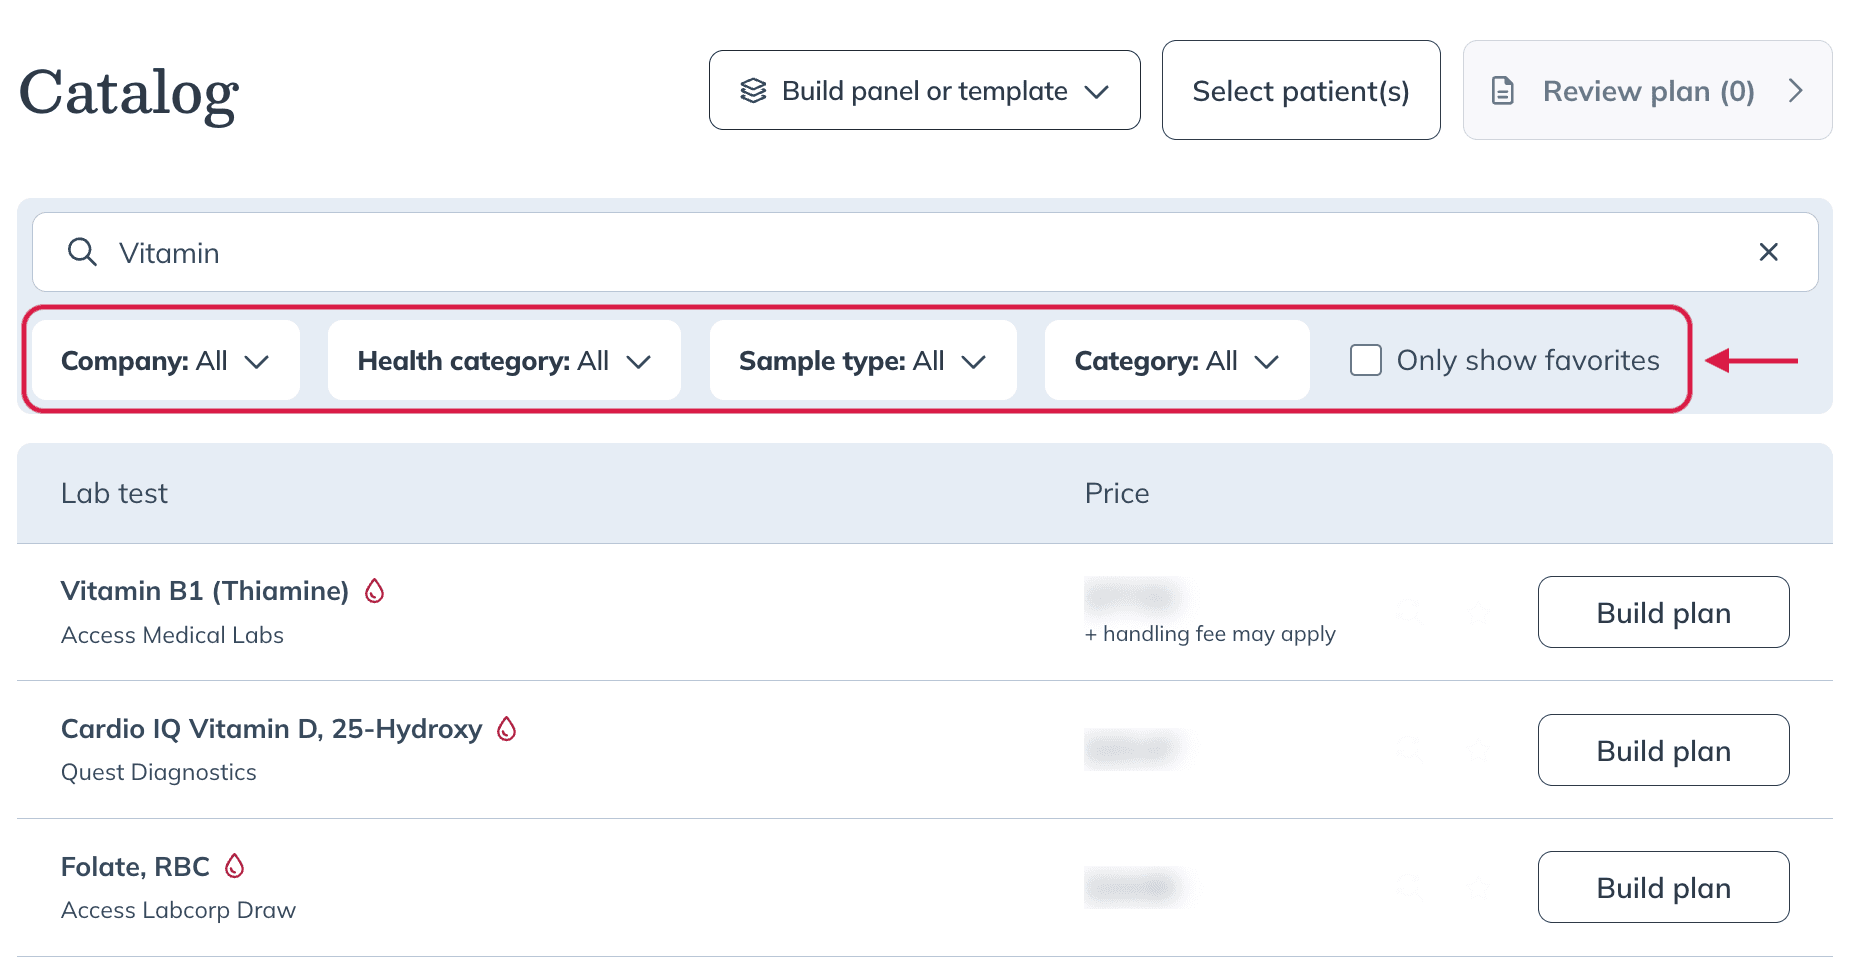The height and width of the screenshot is (964, 1852).
Task: Click the search magnifier icon
Action: (82, 252)
